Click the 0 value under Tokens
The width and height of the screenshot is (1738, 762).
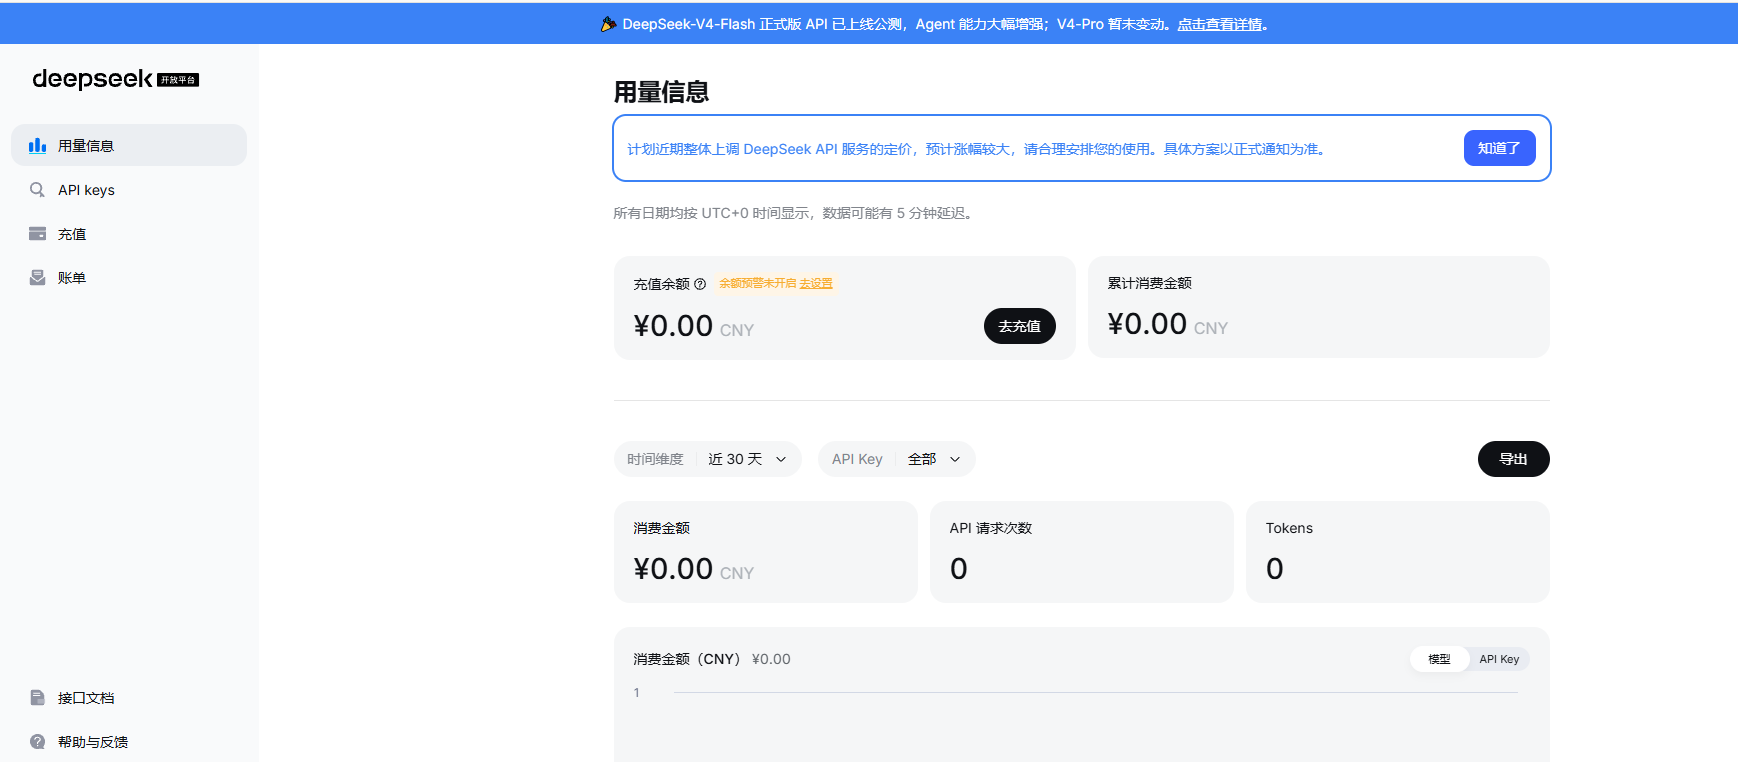click(x=1275, y=569)
